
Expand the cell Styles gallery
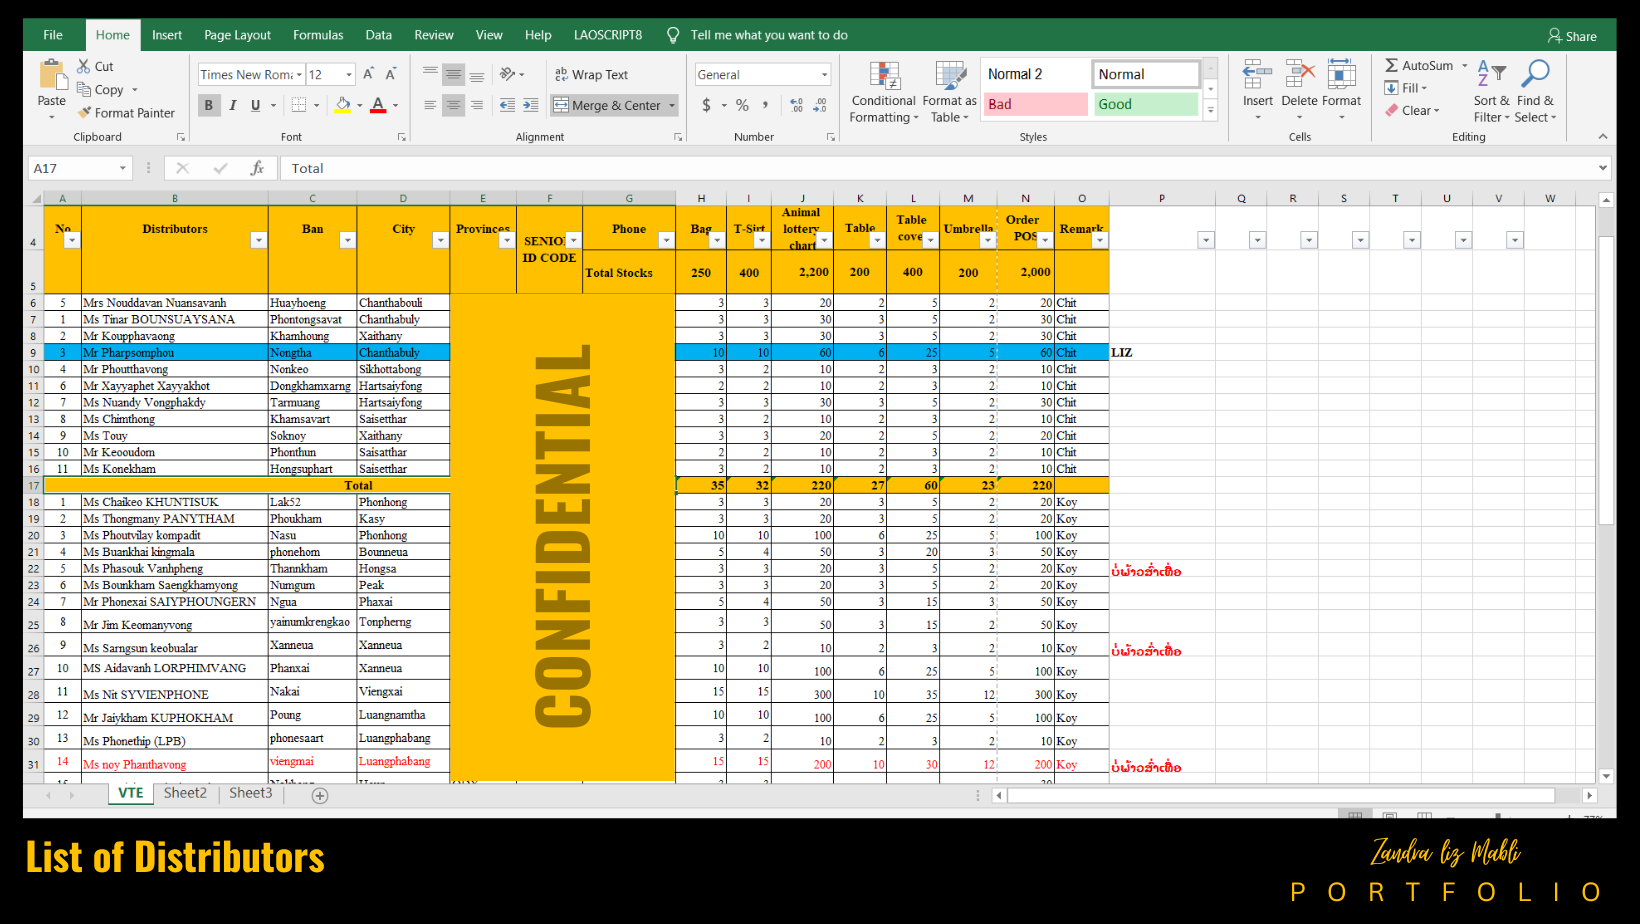1210,111
